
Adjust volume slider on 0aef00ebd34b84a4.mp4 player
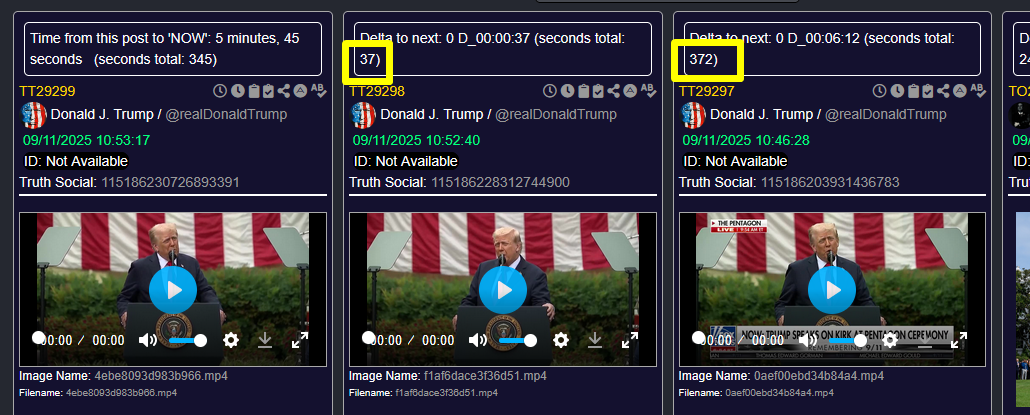(847, 340)
